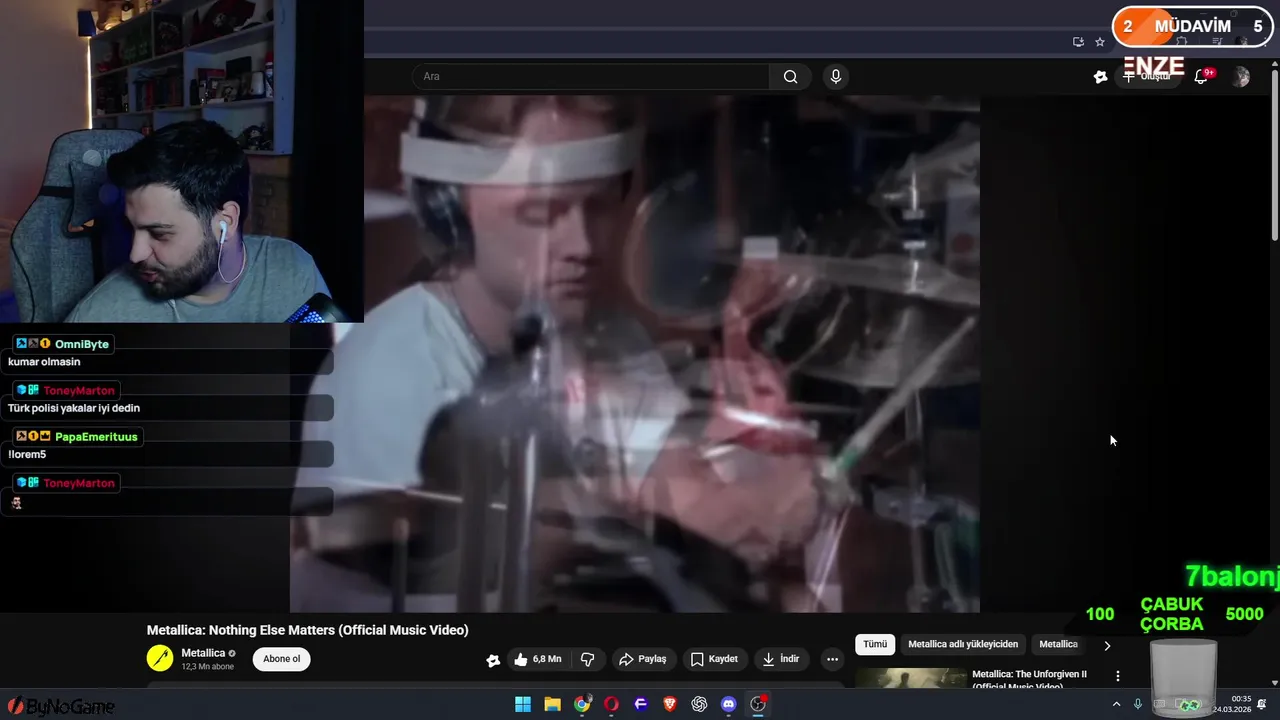Open The Unforgiven II video title

[1029, 680]
